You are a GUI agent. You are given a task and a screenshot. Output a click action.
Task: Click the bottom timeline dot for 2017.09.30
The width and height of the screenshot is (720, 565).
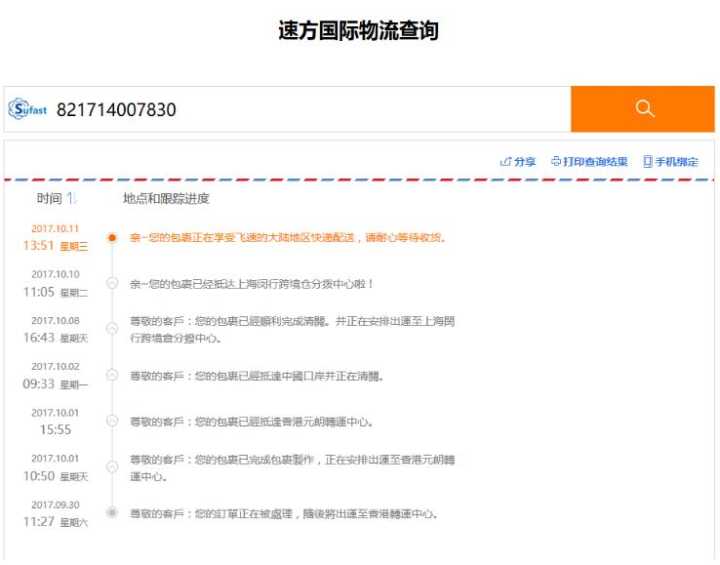(112, 513)
